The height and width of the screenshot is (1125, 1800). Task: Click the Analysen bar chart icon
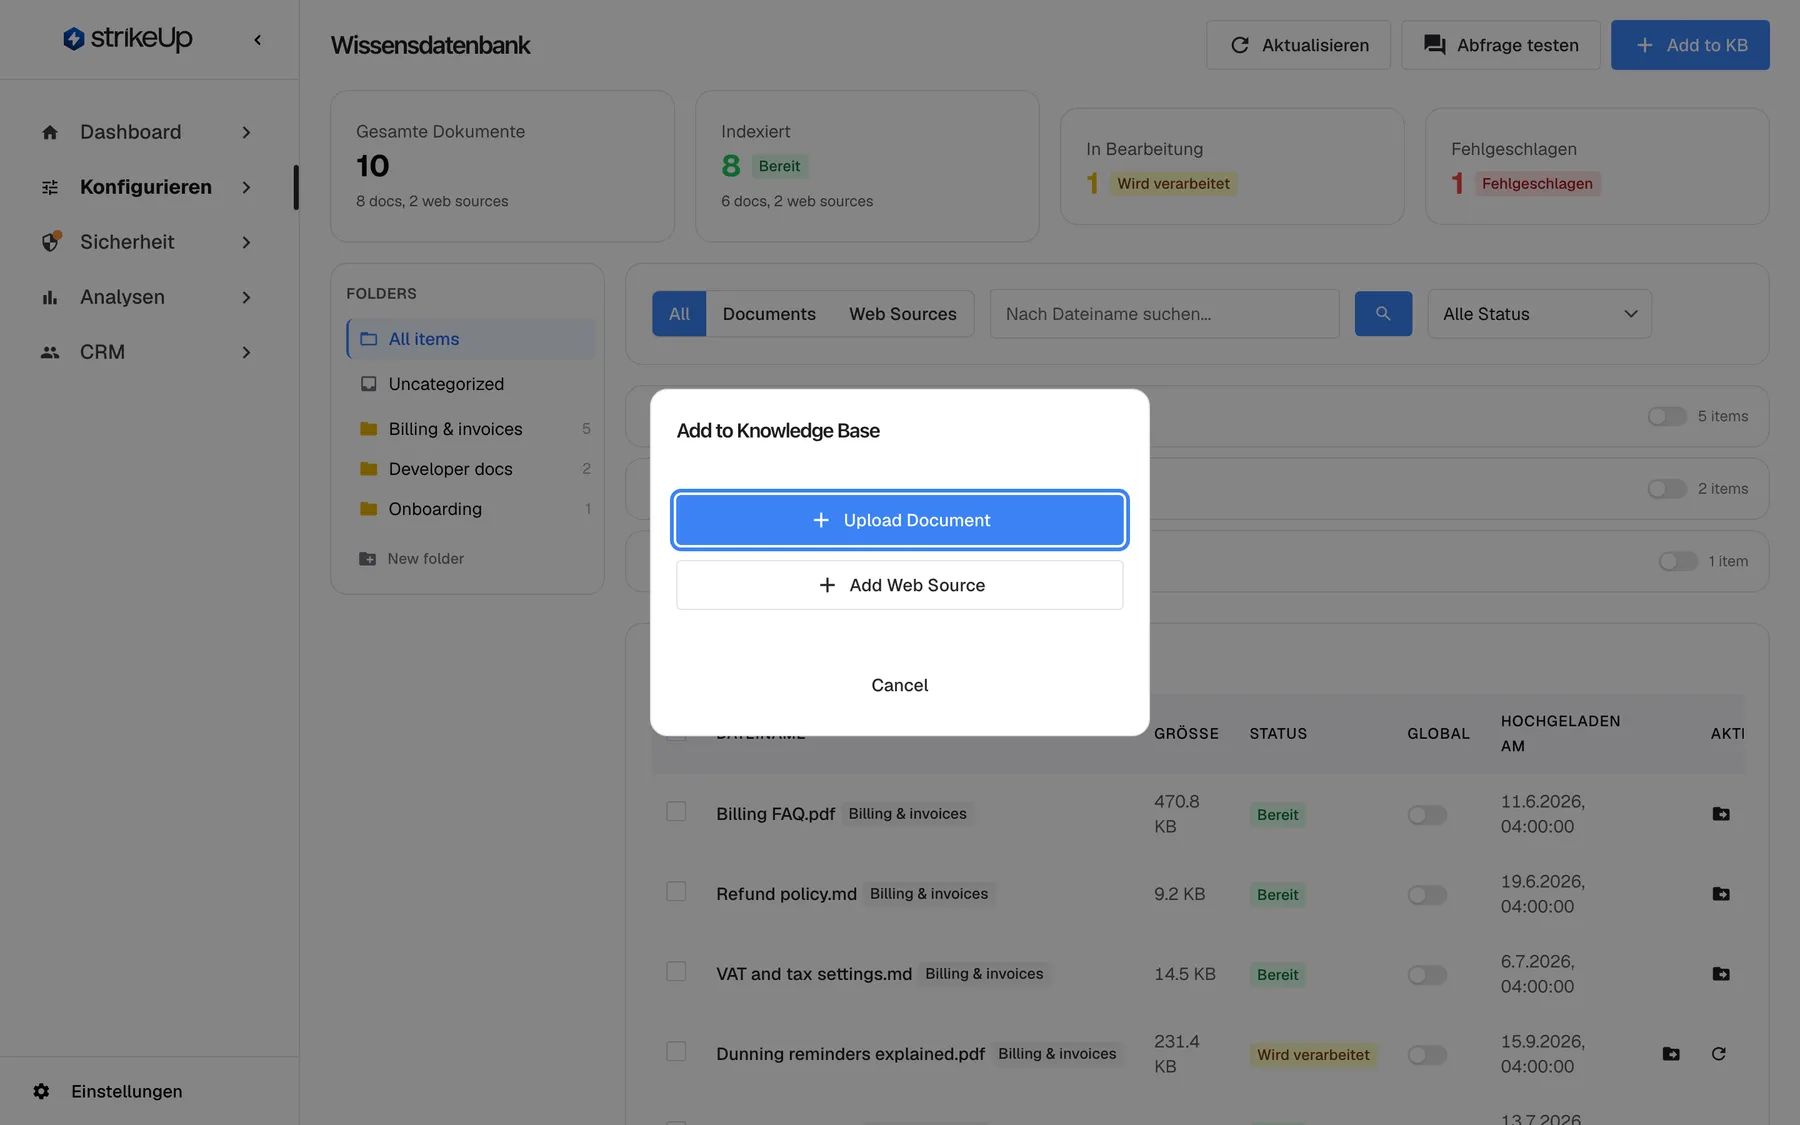click(50, 297)
